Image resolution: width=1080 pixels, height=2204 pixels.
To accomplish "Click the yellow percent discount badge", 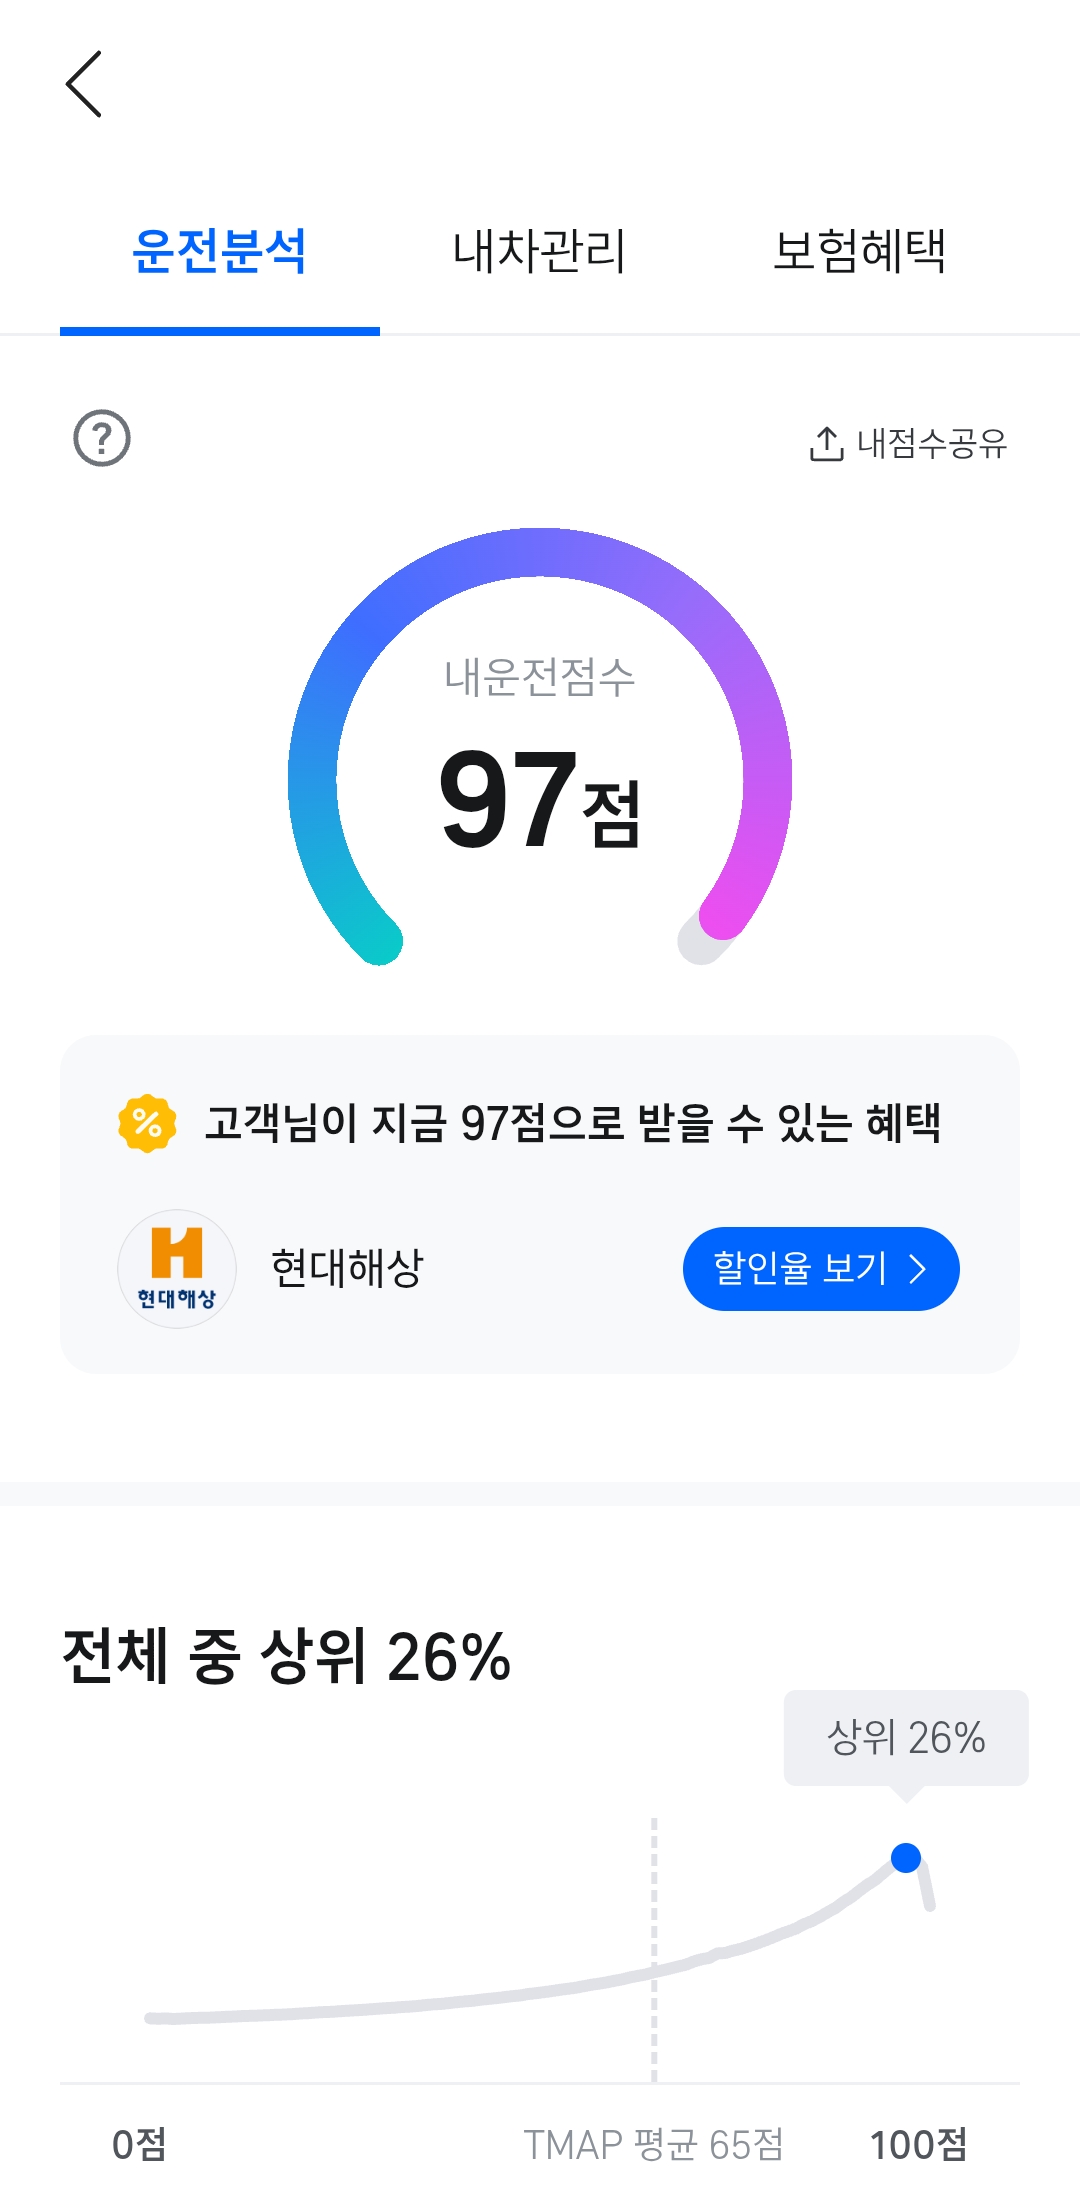I will pyautogui.click(x=147, y=1122).
